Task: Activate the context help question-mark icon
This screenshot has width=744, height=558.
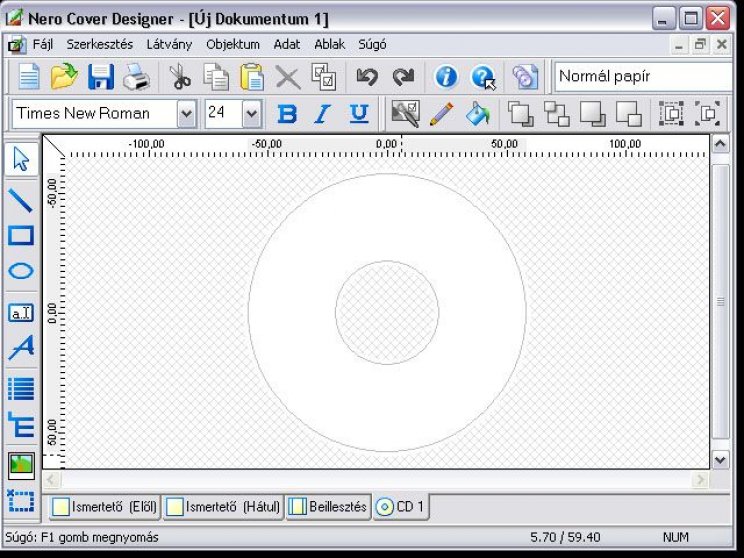Action: coord(483,77)
